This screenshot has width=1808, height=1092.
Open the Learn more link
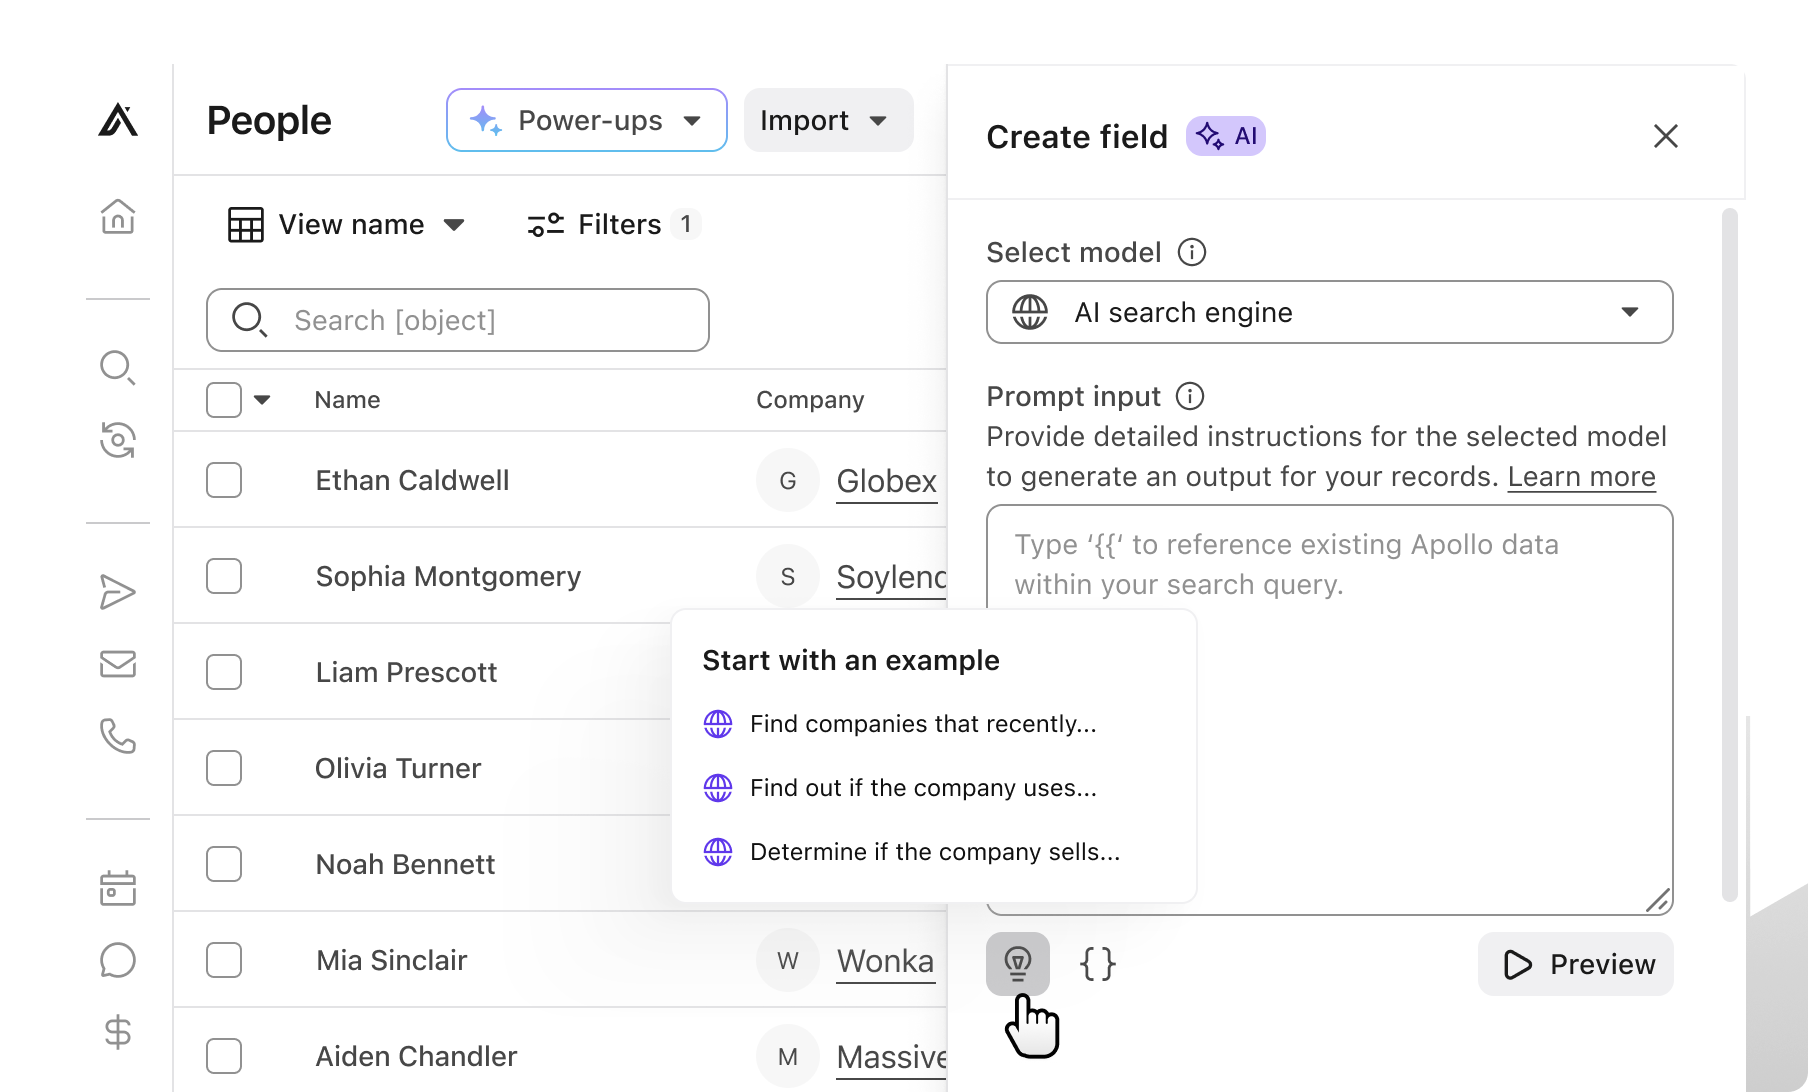pos(1580,477)
